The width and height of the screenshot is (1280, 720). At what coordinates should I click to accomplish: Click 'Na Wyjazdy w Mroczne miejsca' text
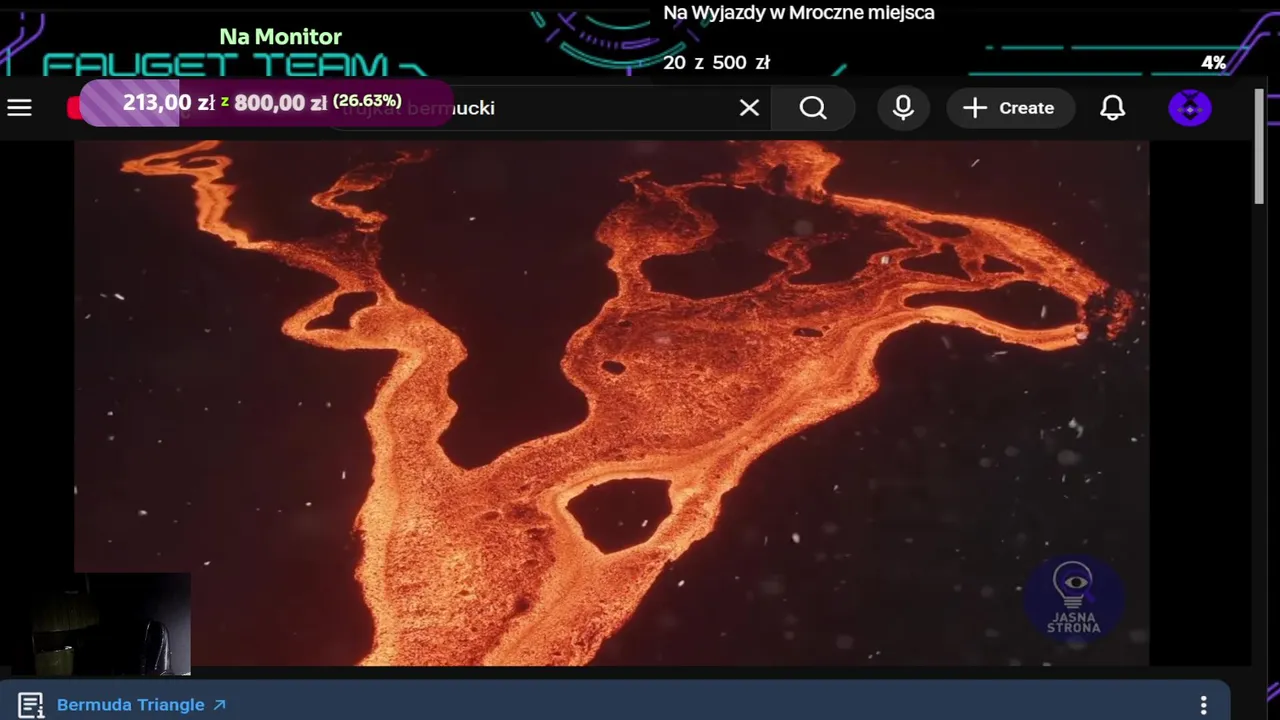799,13
